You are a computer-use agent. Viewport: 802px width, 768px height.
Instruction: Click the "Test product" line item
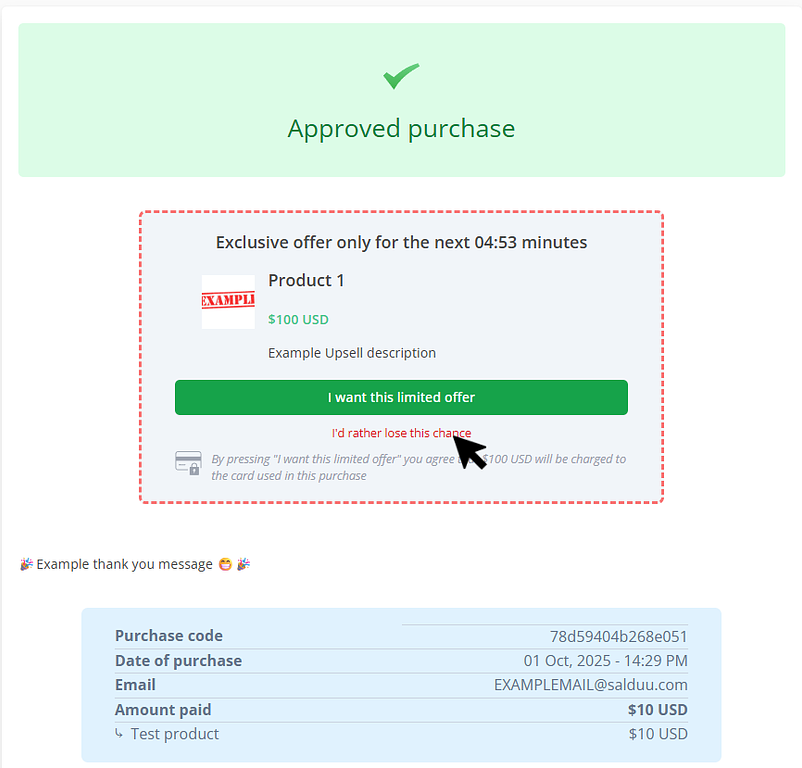pyautogui.click(x=175, y=734)
